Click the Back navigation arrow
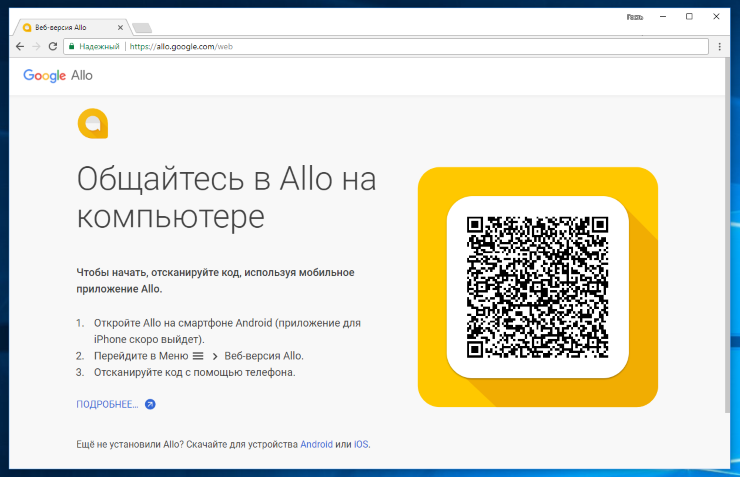Image resolution: width=740 pixels, height=477 pixels. coord(20,46)
